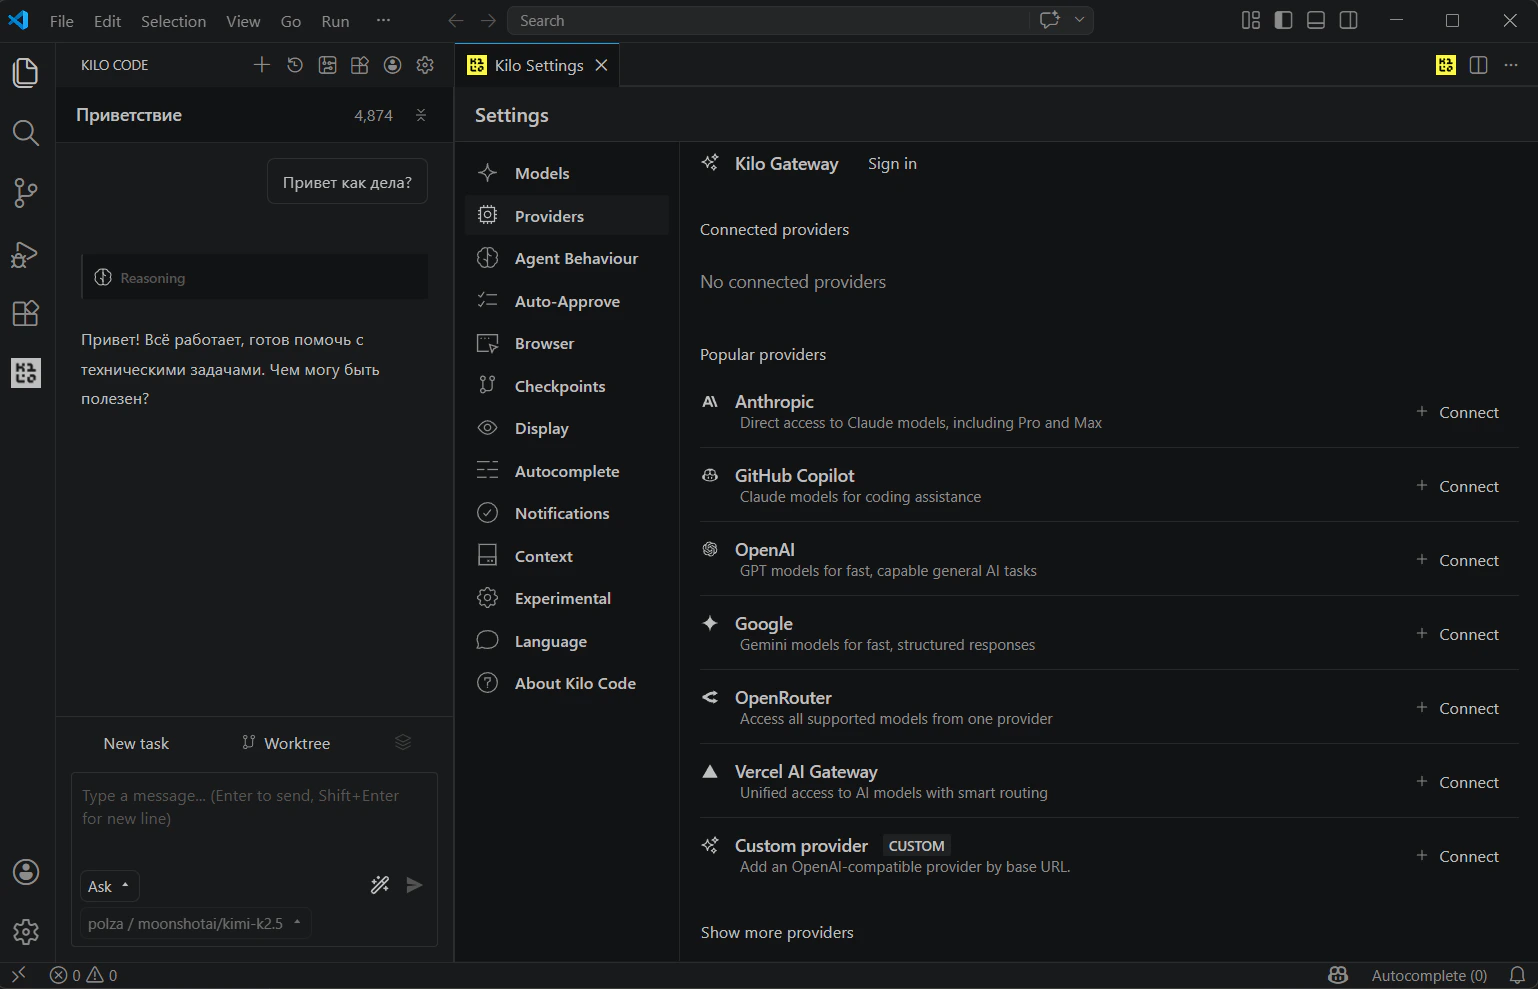
Task: Click enhance prompt wand icon
Action: pos(380,885)
